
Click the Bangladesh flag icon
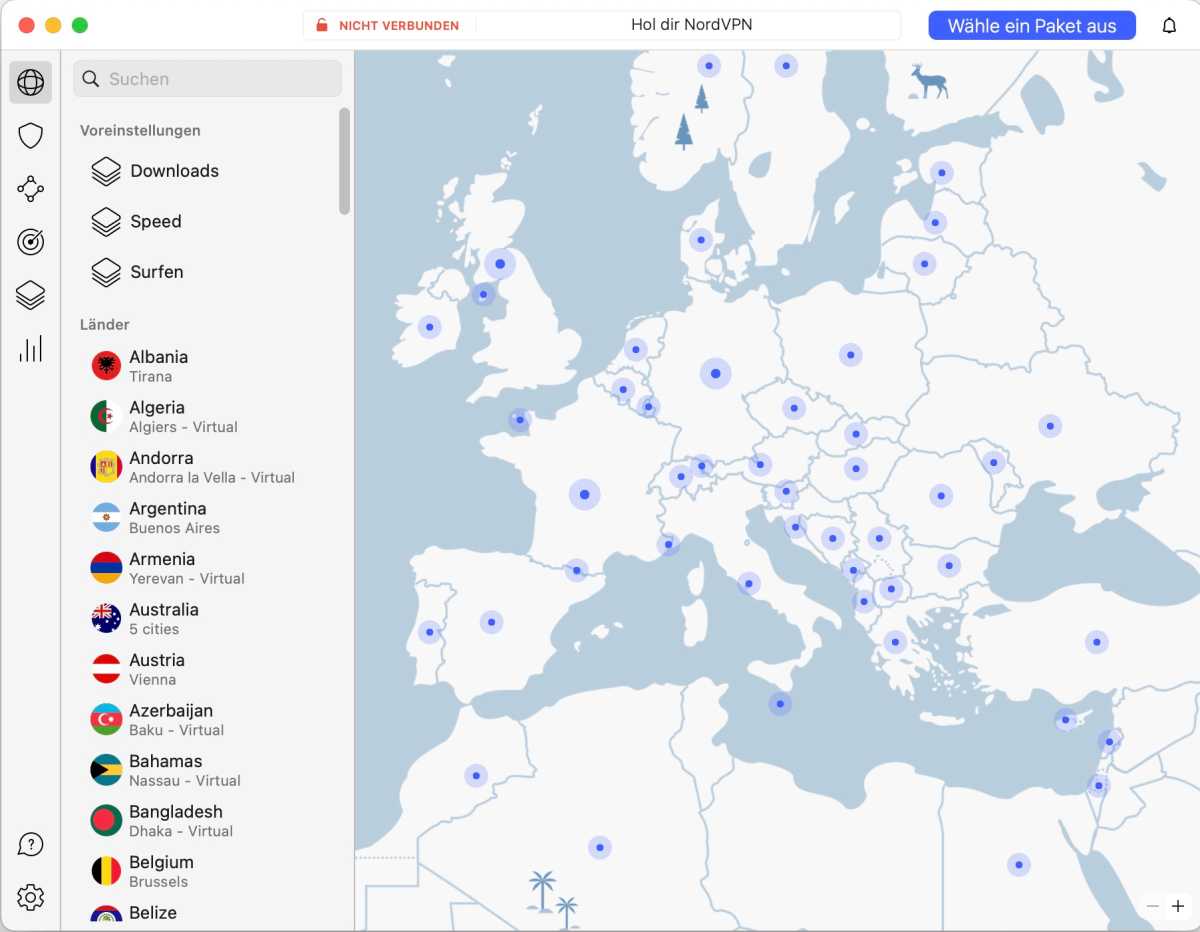(x=106, y=820)
